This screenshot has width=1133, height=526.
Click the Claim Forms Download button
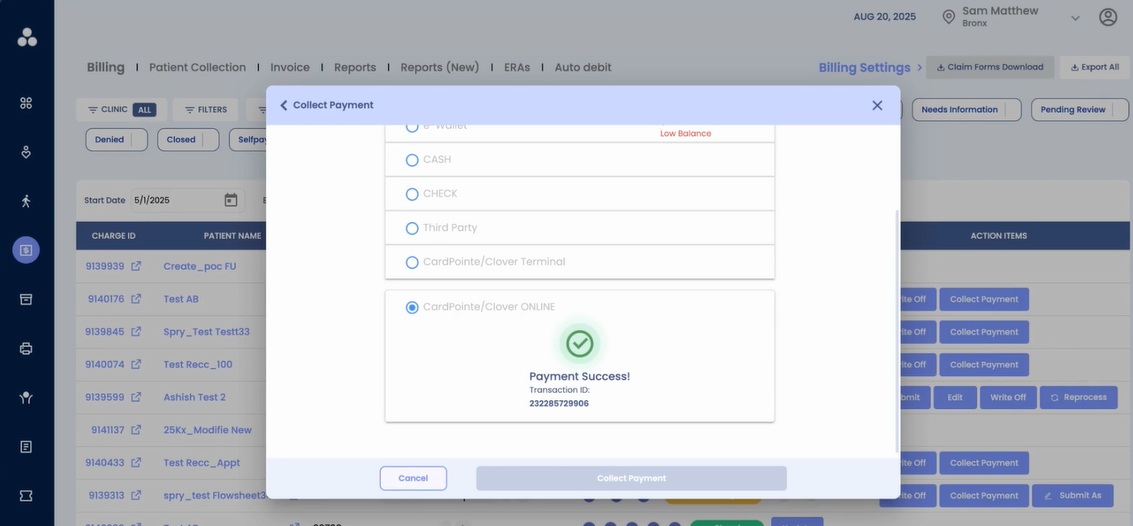coord(989,67)
